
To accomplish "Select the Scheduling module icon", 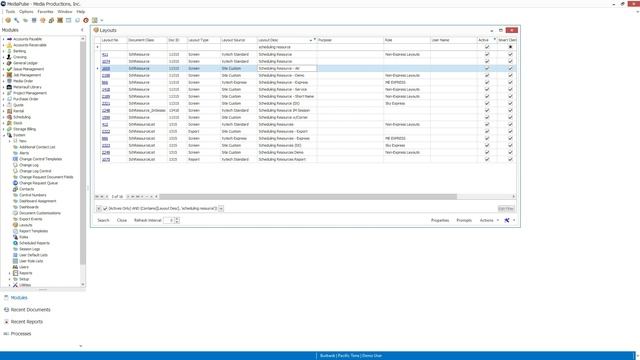I will pos(9,117).
